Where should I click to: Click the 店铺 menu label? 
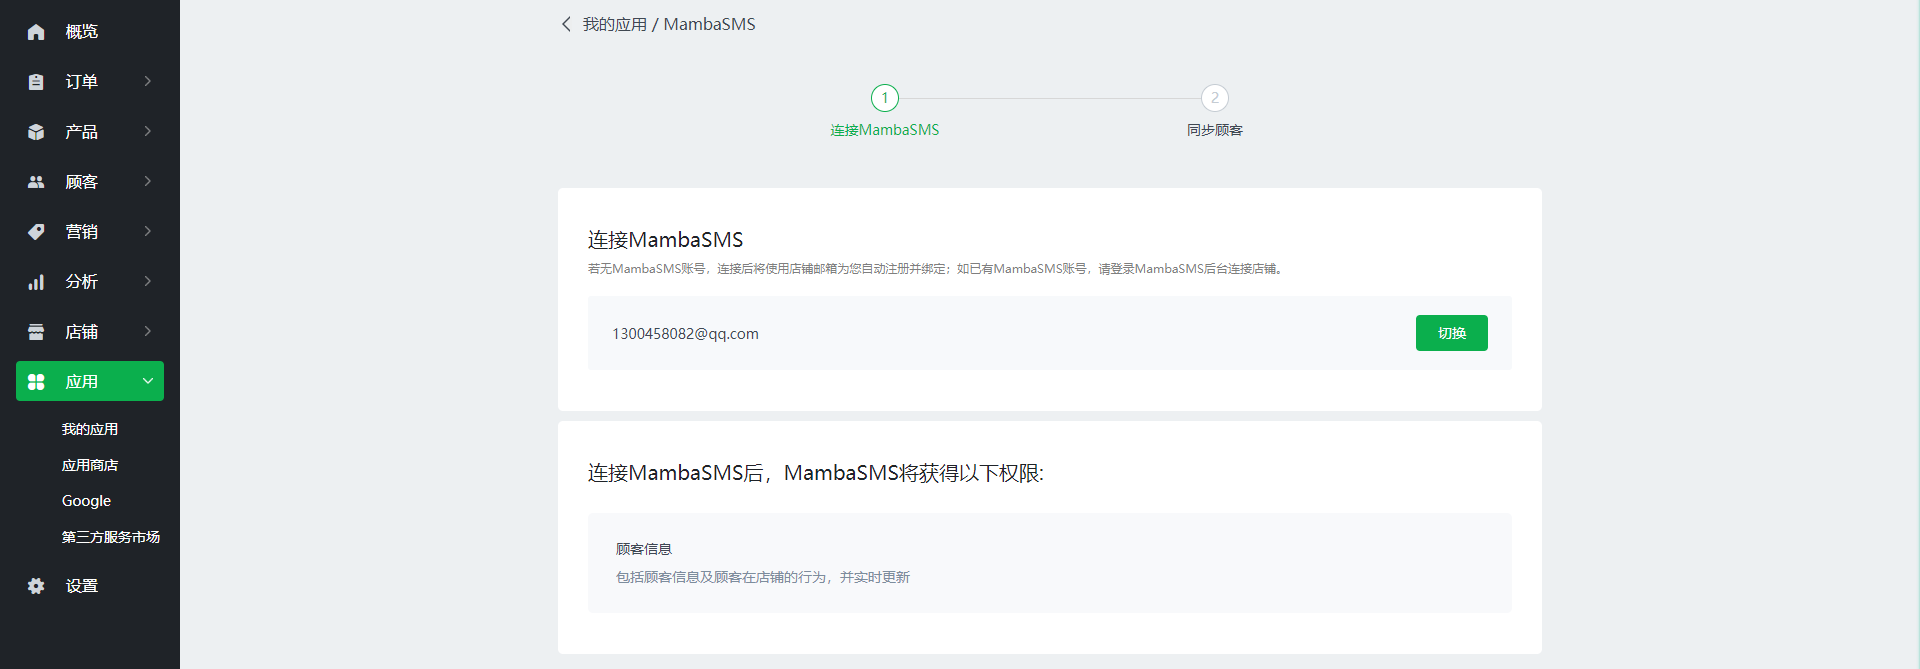click(82, 332)
